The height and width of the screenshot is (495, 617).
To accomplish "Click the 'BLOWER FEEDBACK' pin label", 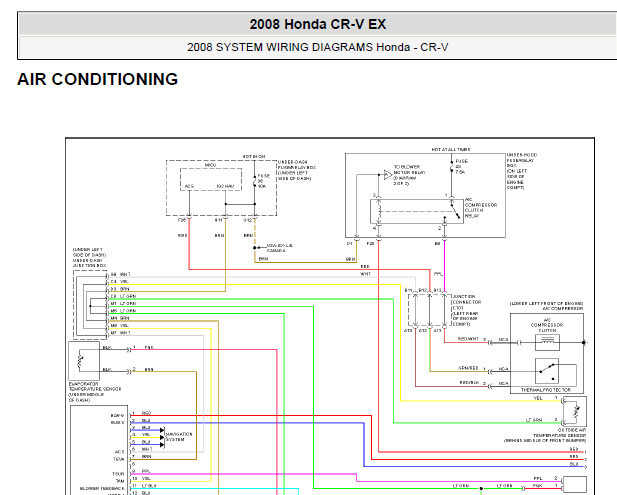I will point(102,488).
